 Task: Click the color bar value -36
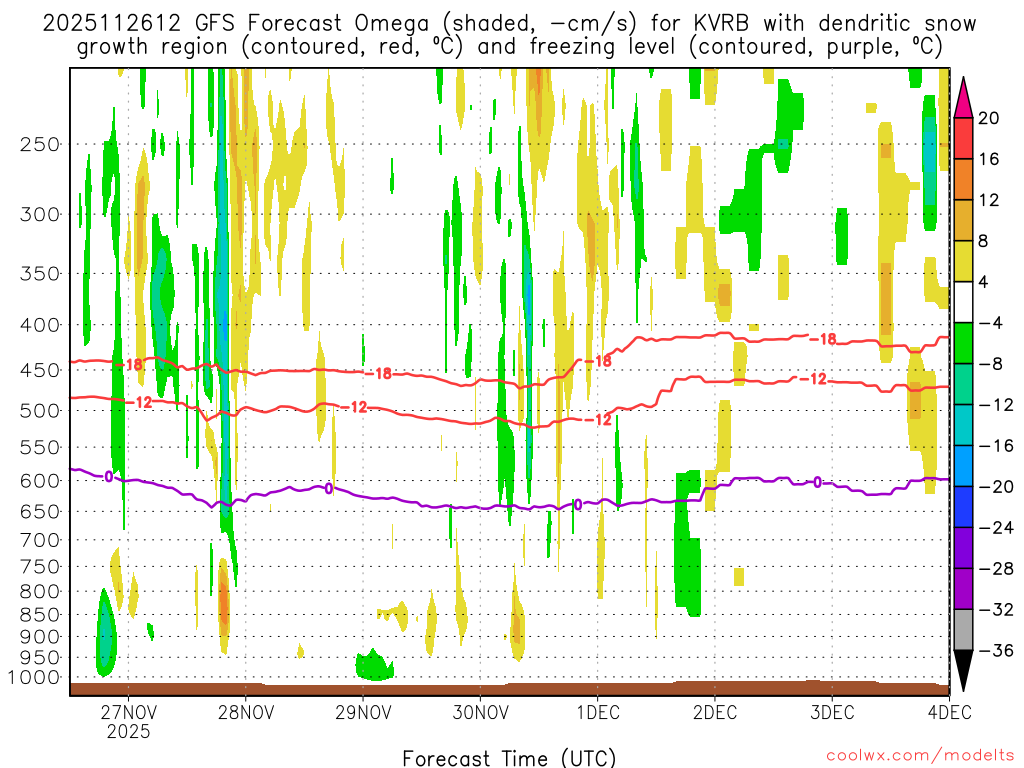click(996, 650)
